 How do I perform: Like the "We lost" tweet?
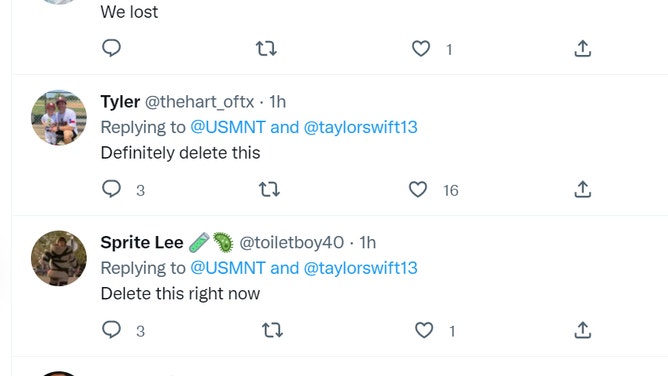point(421,49)
